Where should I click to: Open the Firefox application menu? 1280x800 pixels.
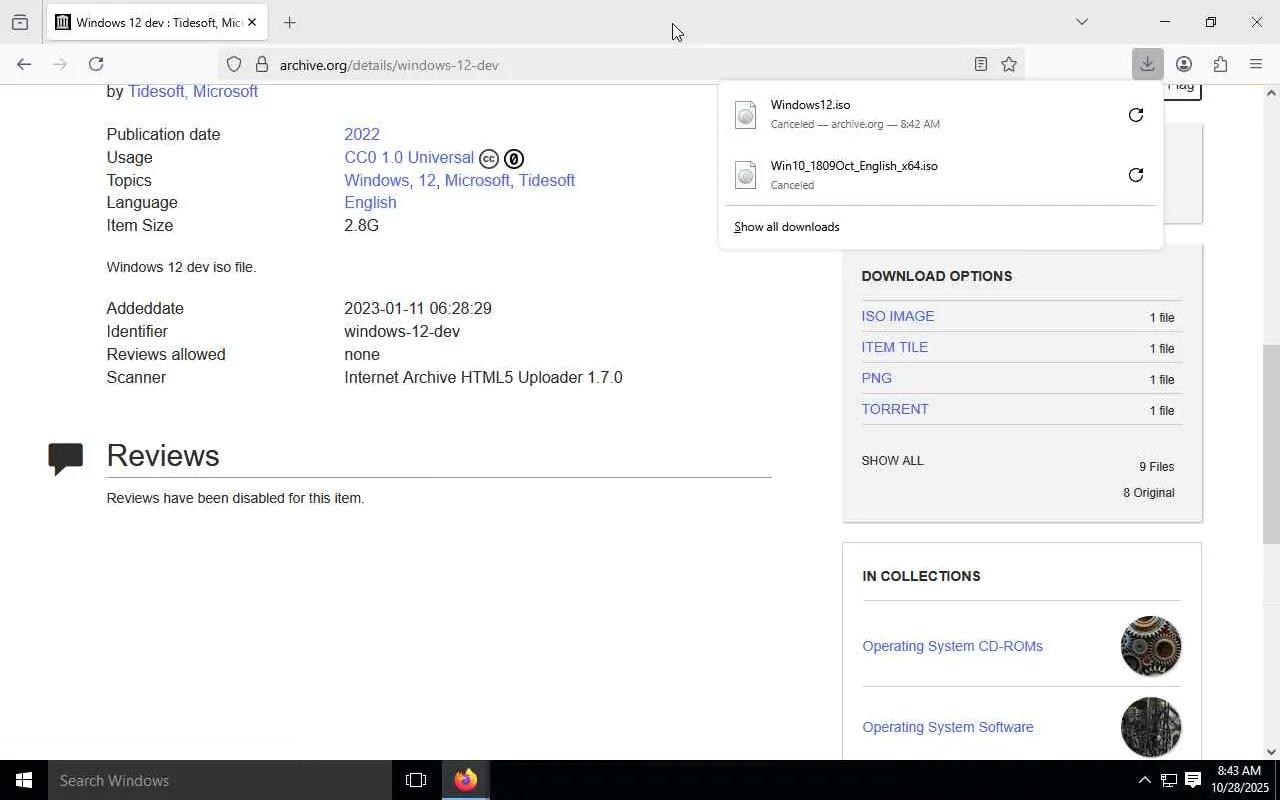click(x=1256, y=64)
